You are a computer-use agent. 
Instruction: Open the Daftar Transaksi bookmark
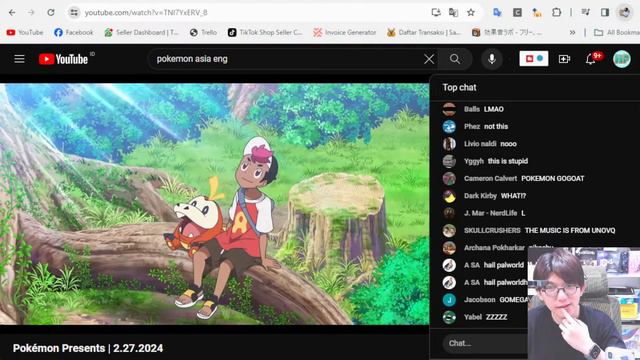(424, 32)
